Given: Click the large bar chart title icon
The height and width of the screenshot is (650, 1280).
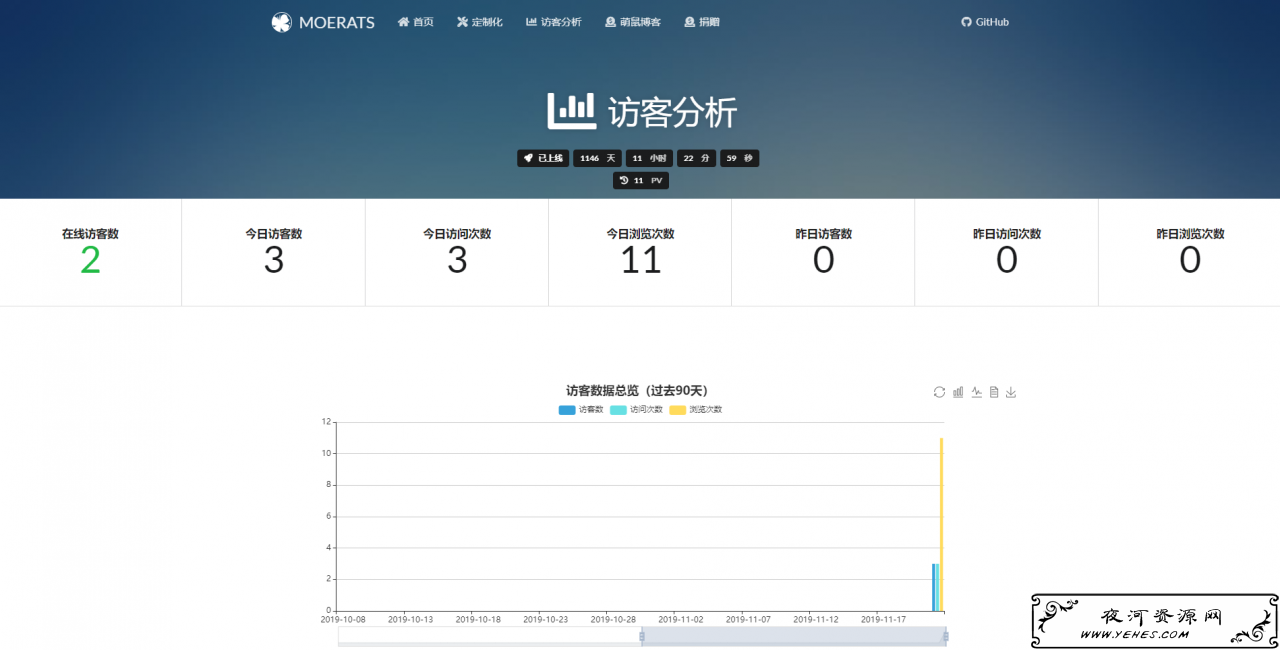Looking at the screenshot, I should pyautogui.click(x=572, y=111).
